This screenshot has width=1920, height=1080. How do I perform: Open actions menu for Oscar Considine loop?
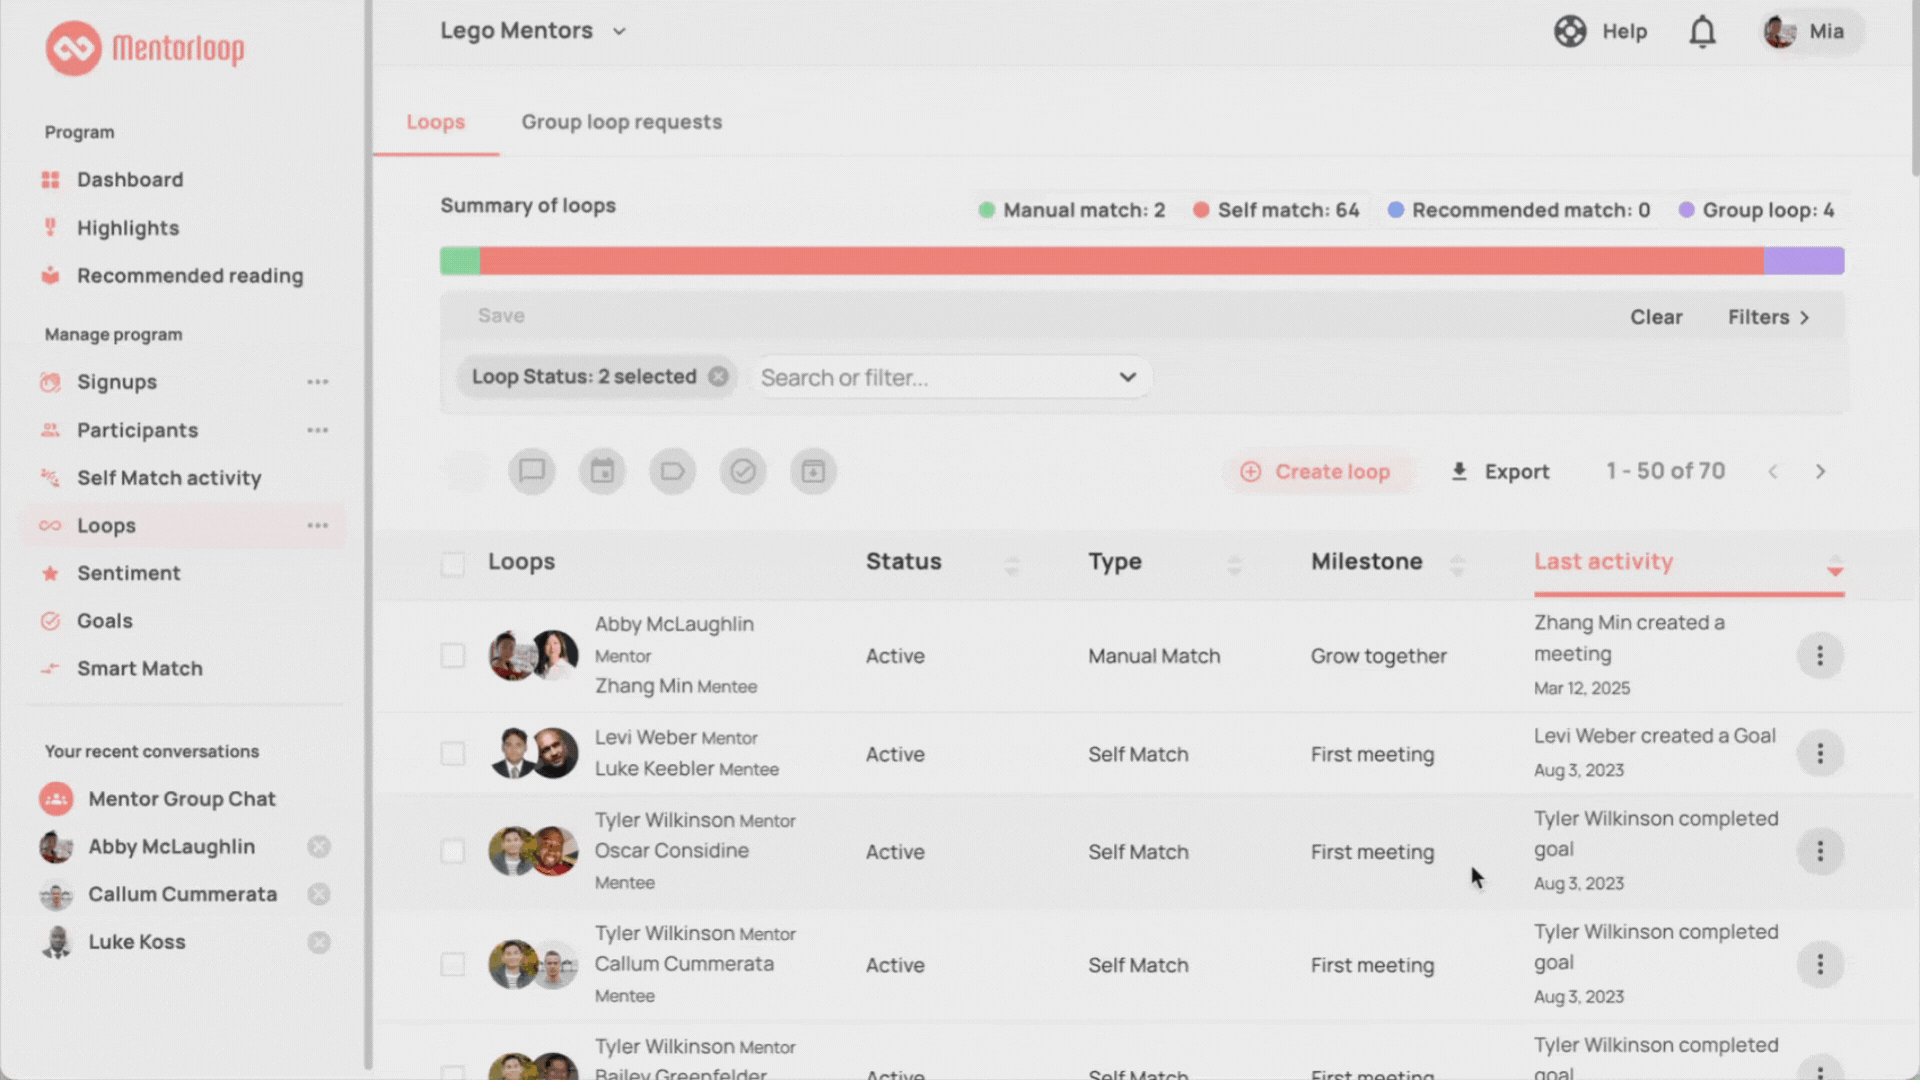[1820, 852]
